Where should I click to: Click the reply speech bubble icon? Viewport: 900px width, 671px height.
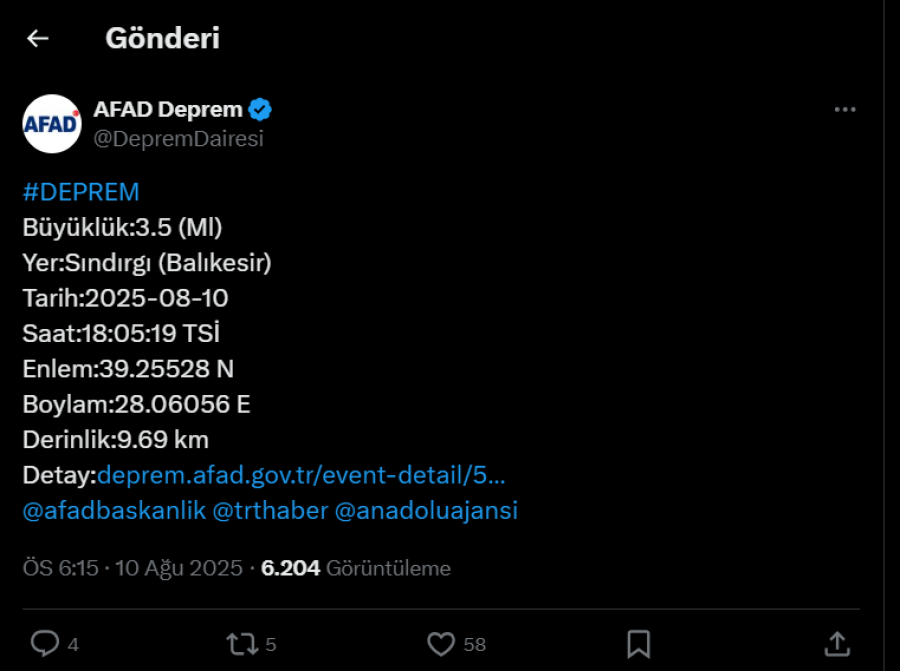tap(45, 643)
